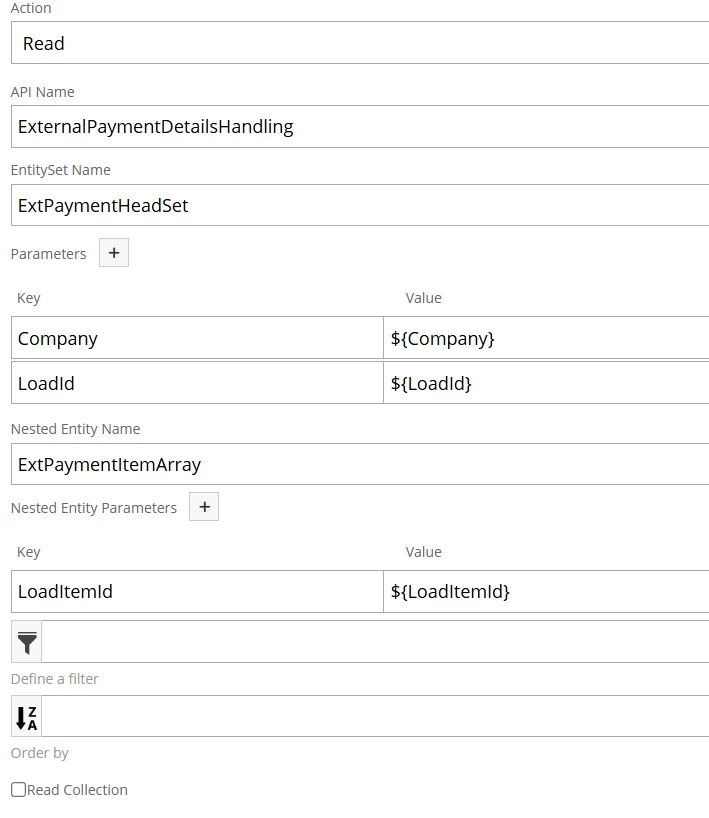Edit the API Name field
709x818 pixels.
point(360,127)
